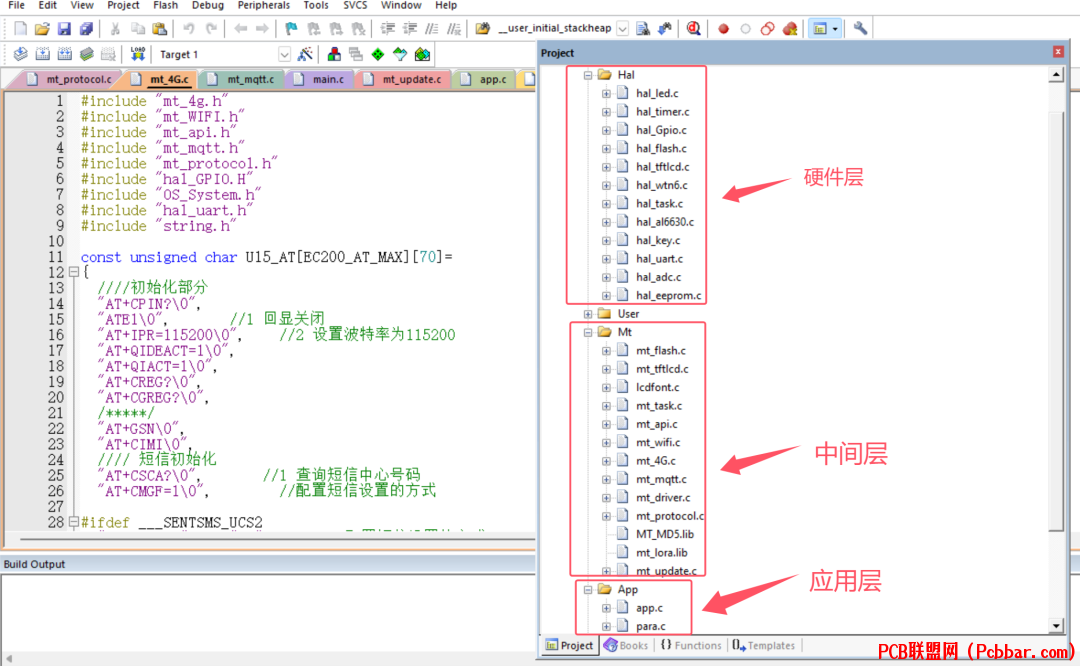Collapse #ifdef fold at line 28
The width and height of the screenshot is (1080, 666).
(74, 522)
